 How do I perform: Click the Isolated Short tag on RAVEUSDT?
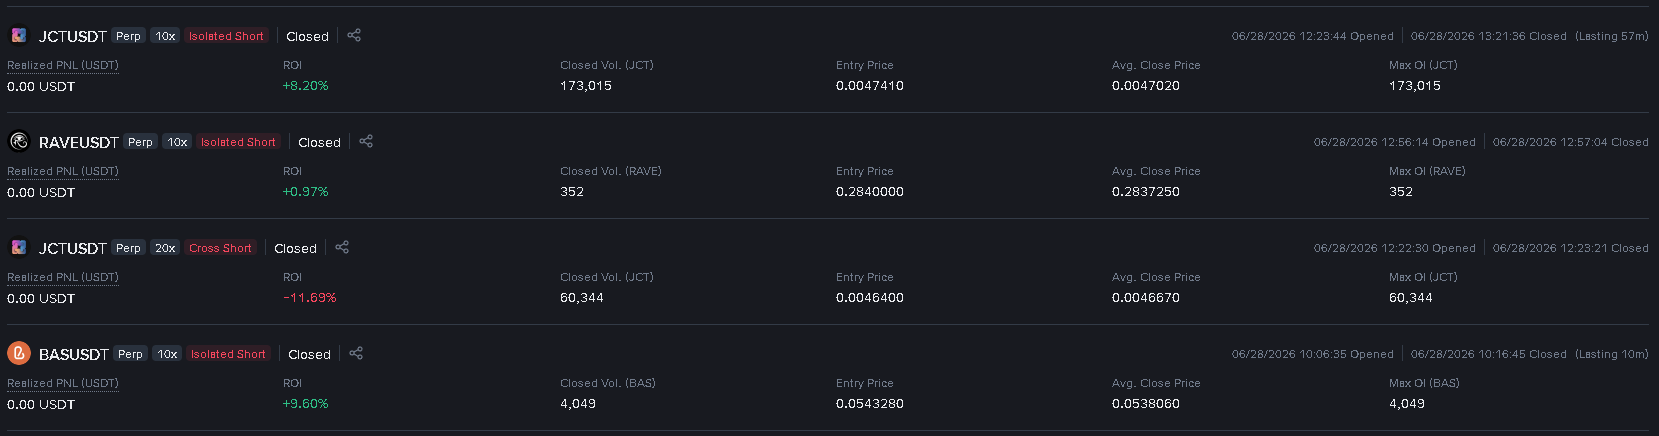click(x=238, y=142)
